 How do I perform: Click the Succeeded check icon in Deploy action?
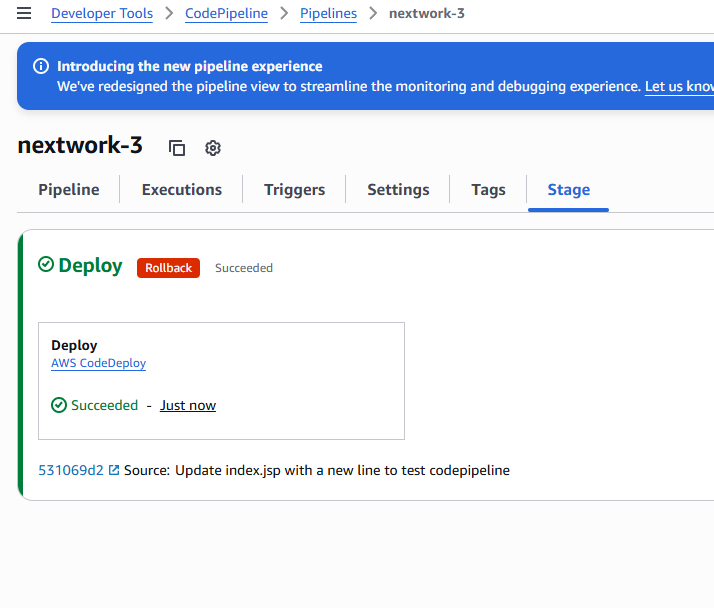point(59,405)
